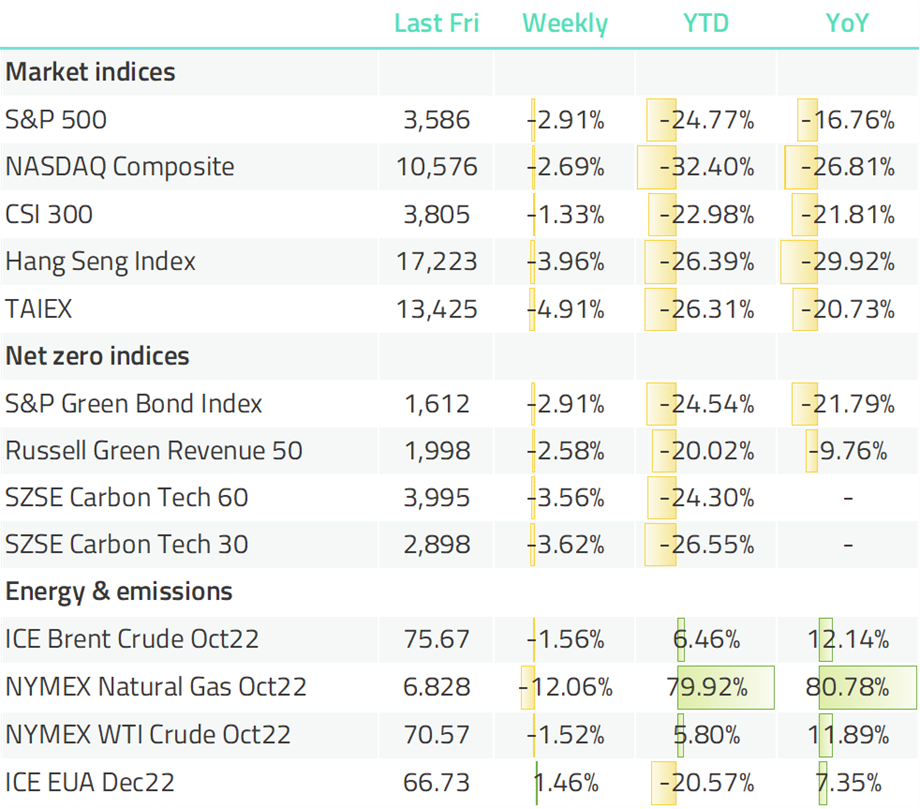Click the "Market indices" section heading
The image size is (920, 809).
click(90, 72)
